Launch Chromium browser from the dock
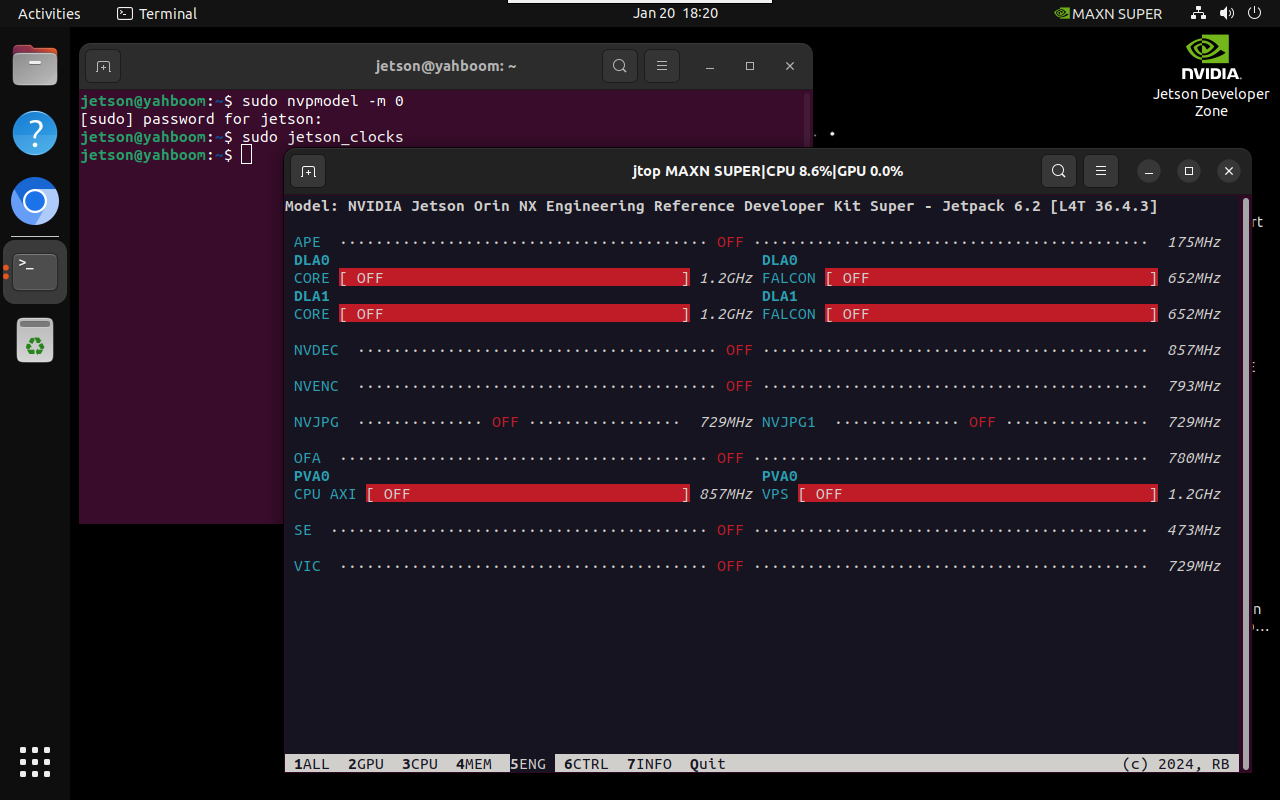The image size is (1280, 800). [x=35, y=203]
